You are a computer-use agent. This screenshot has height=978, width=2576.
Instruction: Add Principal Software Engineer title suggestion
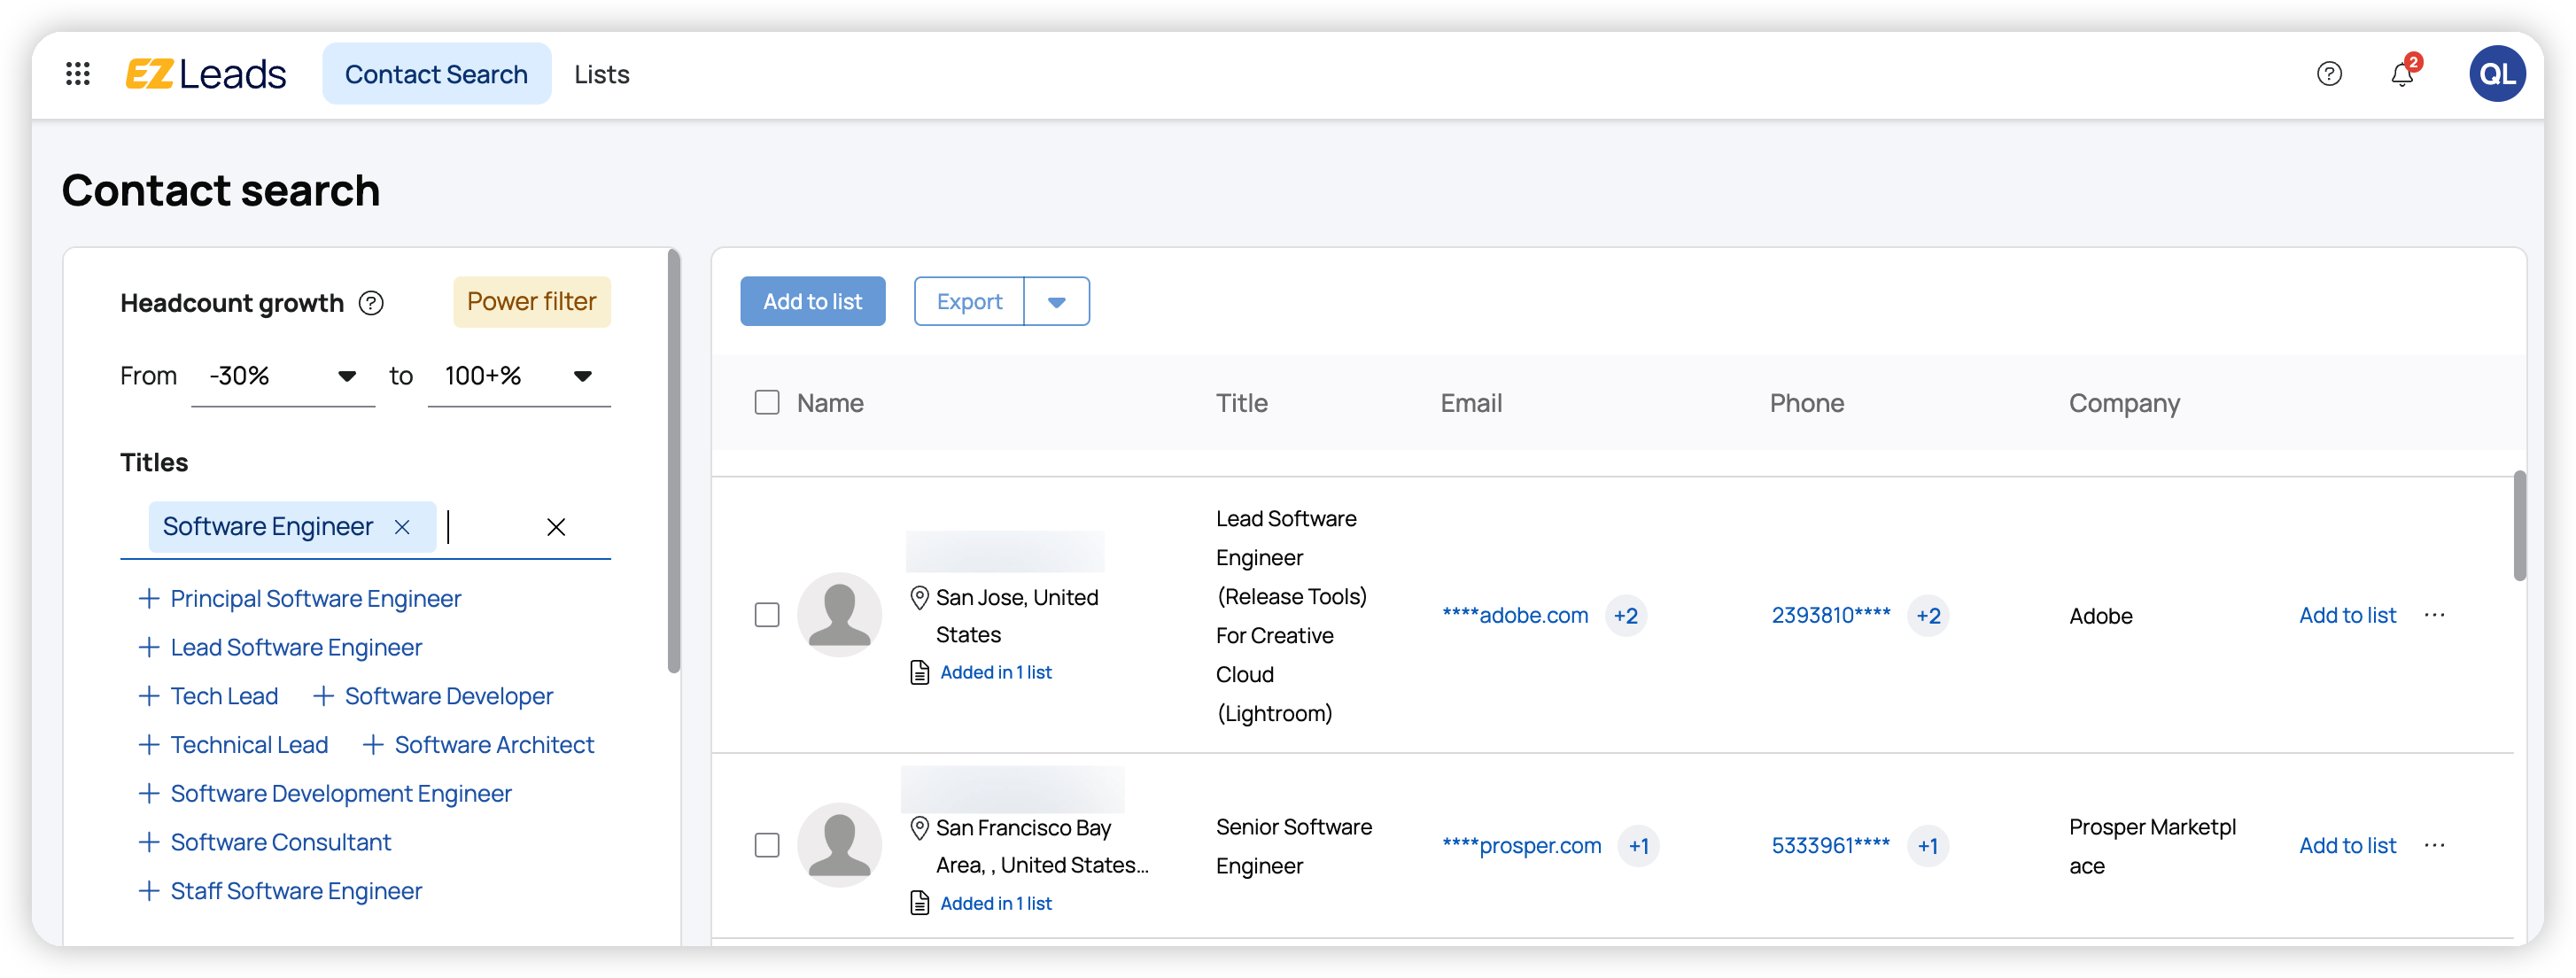click(x=300, y=599)
